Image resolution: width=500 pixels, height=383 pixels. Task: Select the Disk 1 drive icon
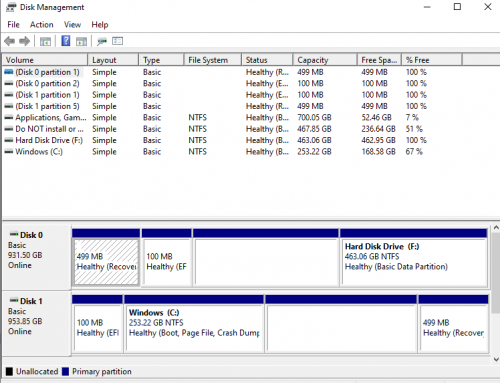14,300
